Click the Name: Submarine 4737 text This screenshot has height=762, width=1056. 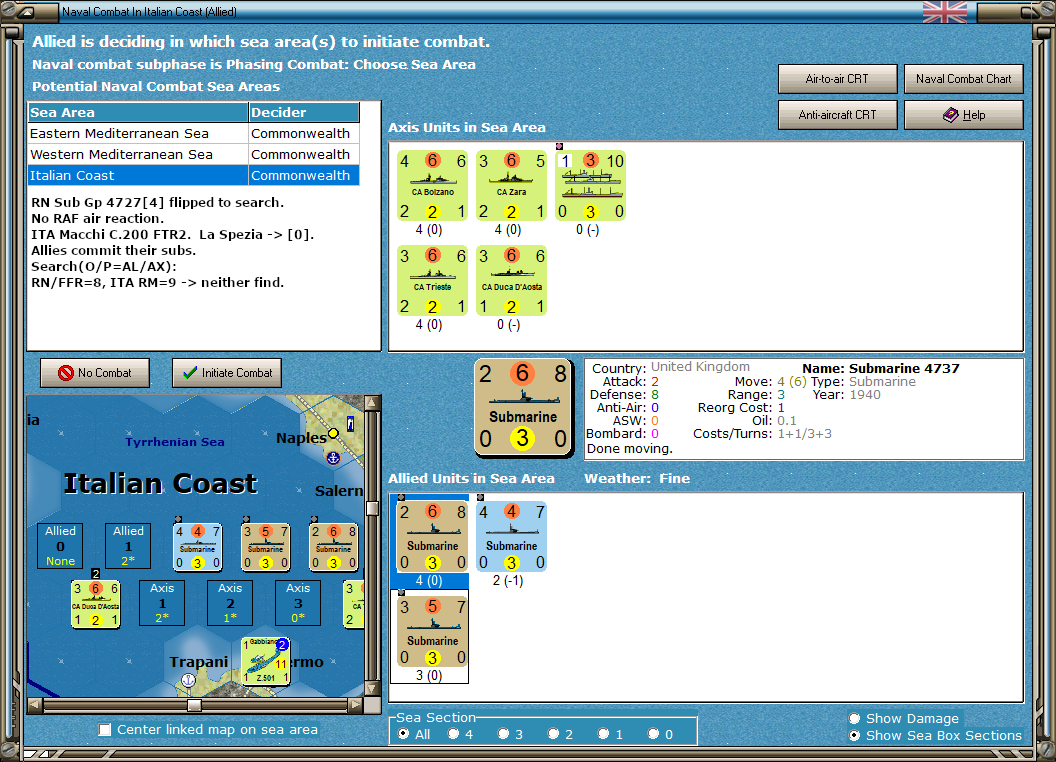(880, 369)
